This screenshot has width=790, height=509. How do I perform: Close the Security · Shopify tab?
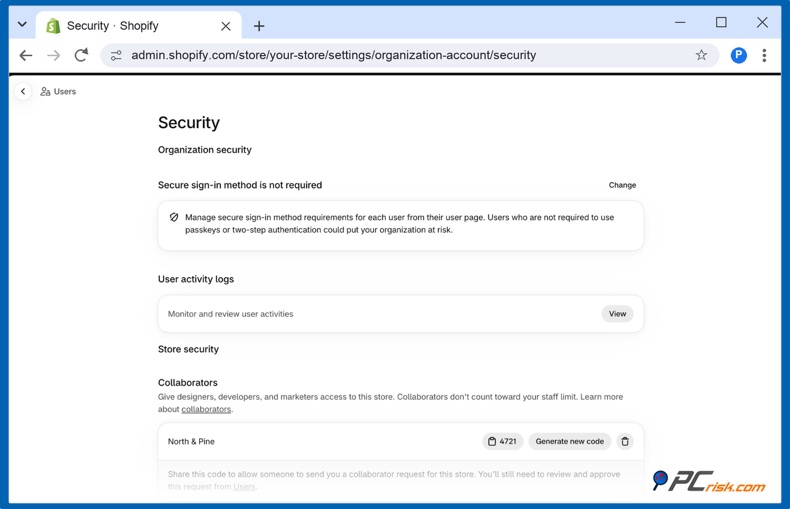[226, 26]
